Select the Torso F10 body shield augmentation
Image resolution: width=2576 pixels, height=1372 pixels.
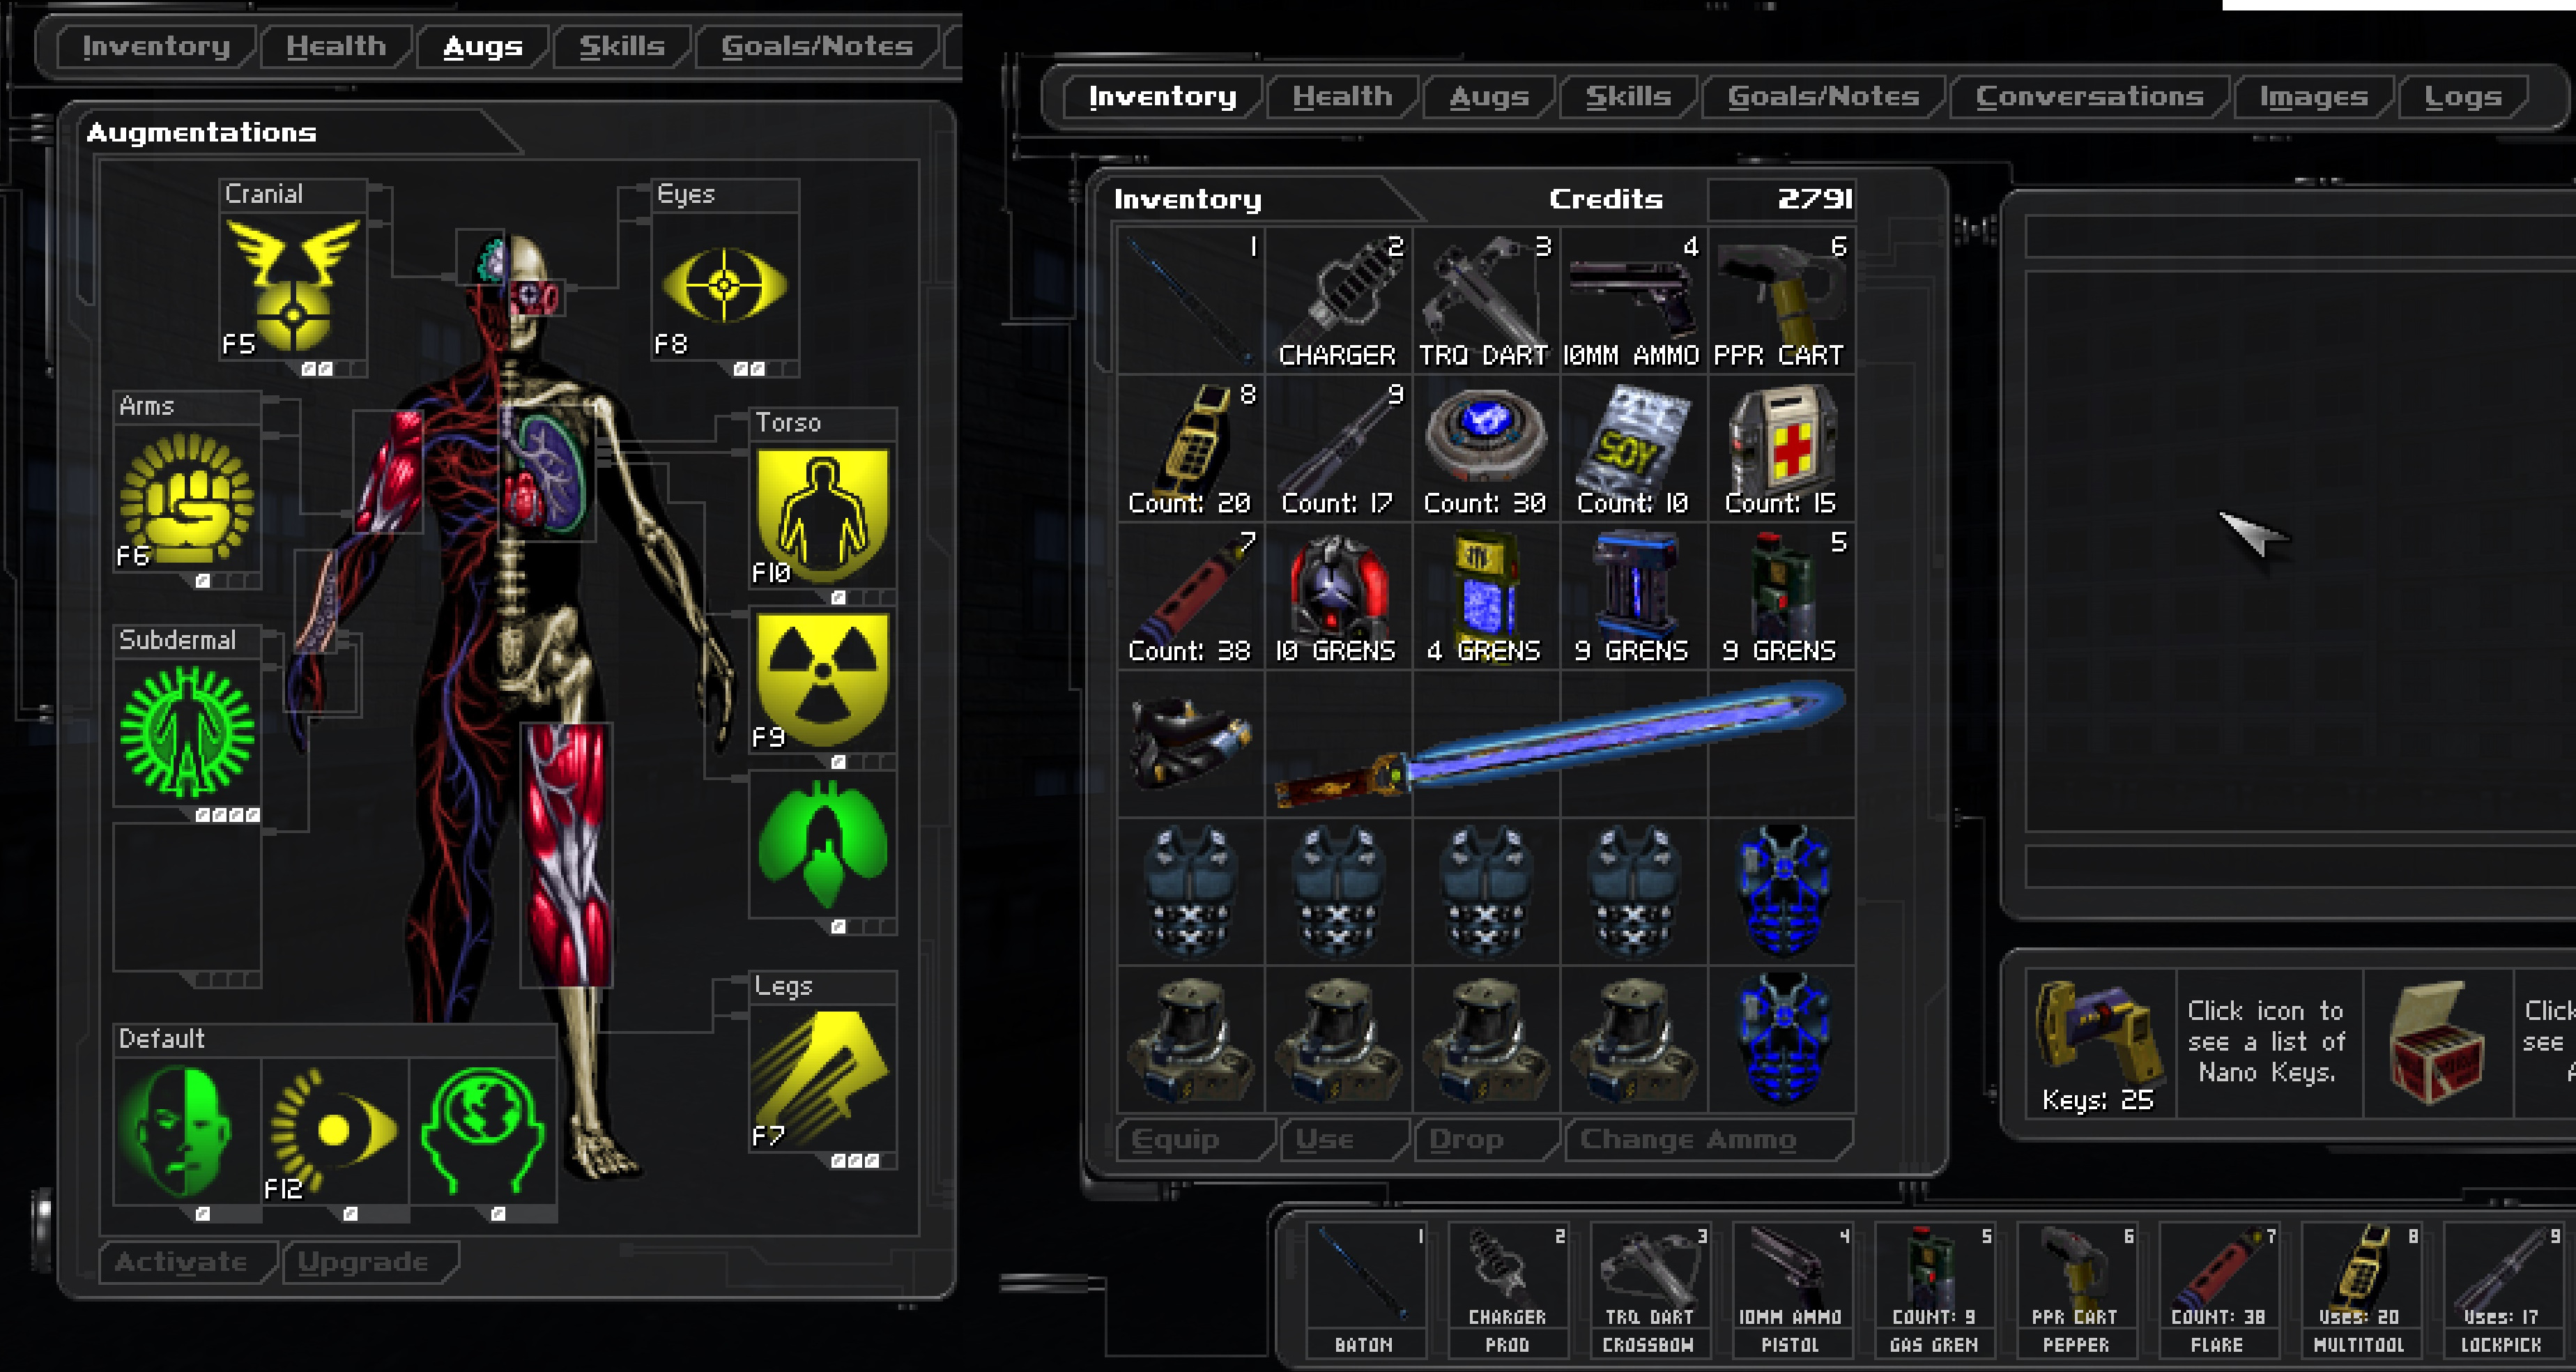tap(822, 515)
